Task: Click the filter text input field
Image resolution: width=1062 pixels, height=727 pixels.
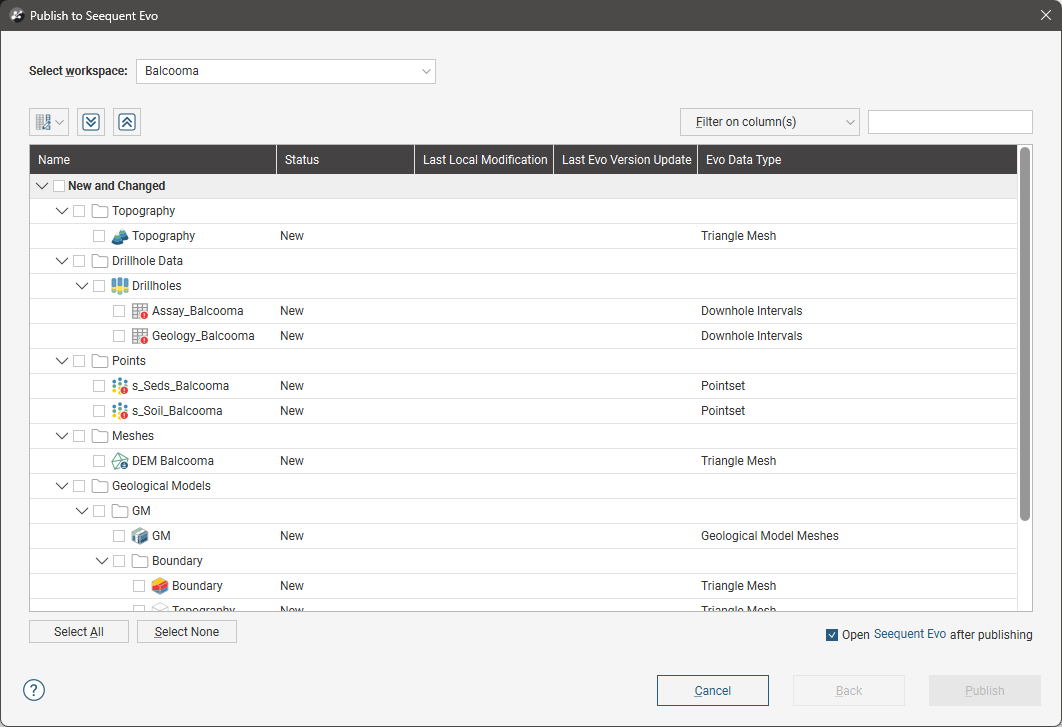Action: click(950, 122)
